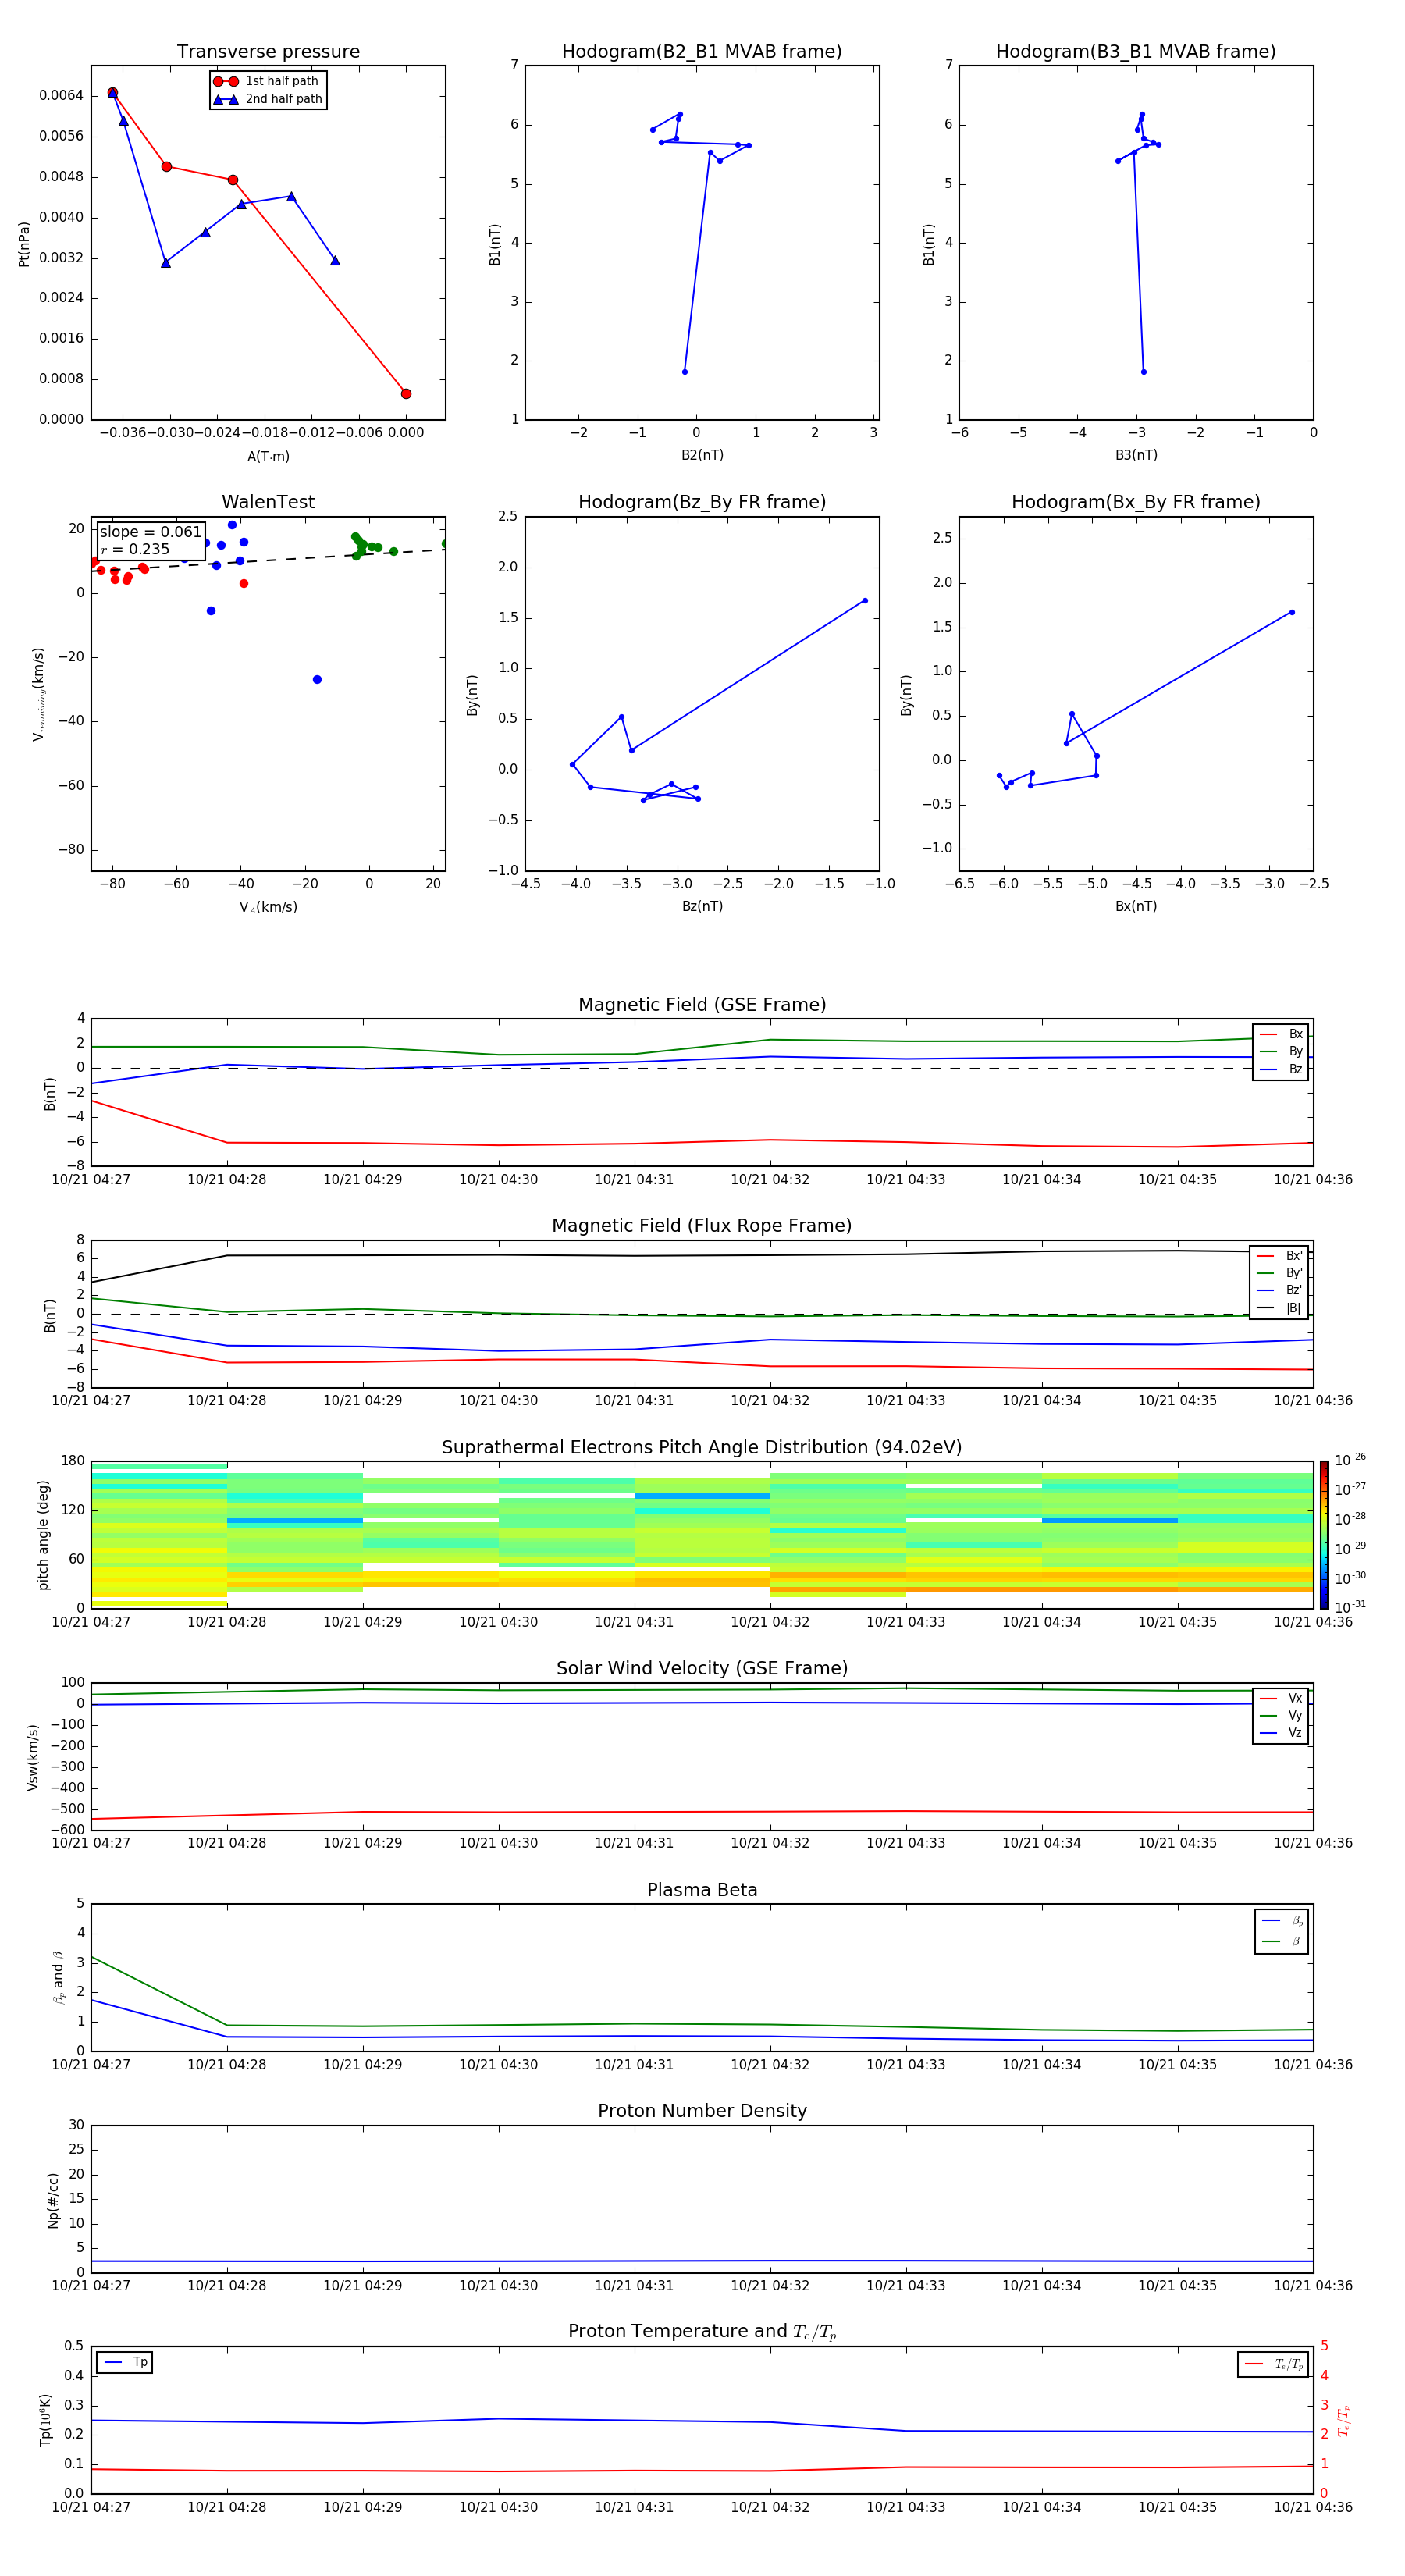
Task: Click the 'Hodogram(Bz_By FR frame)' title
Action: 702,502
